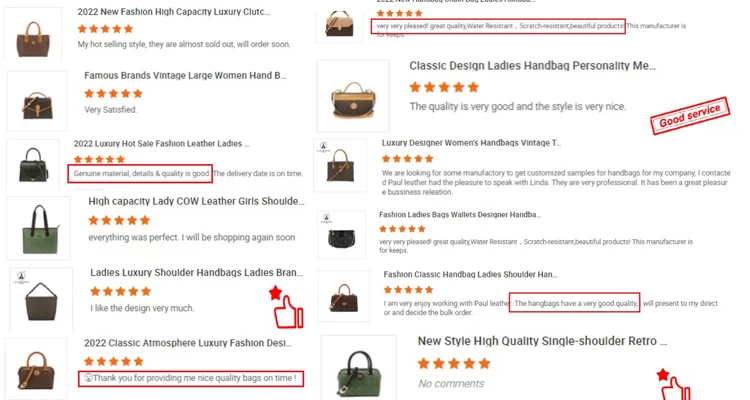The width and height of the screenshot is (750, 400).
Task: Click the highlighted review Genuine material, details & quality
Action: click(140, 174)
